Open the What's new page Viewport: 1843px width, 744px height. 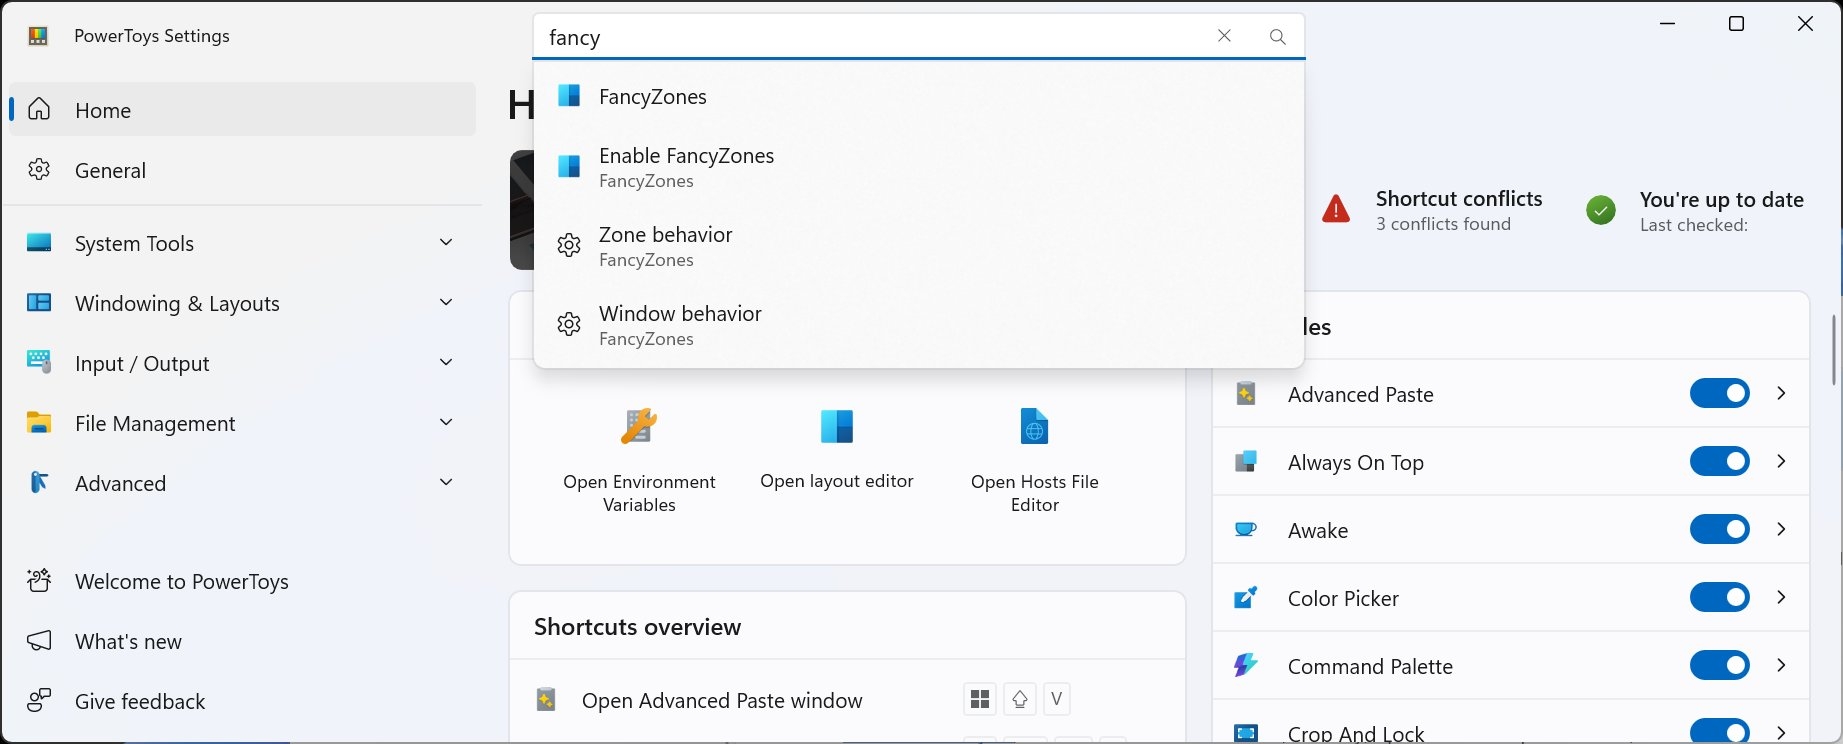pyautogui.click(x=243, y=641)
